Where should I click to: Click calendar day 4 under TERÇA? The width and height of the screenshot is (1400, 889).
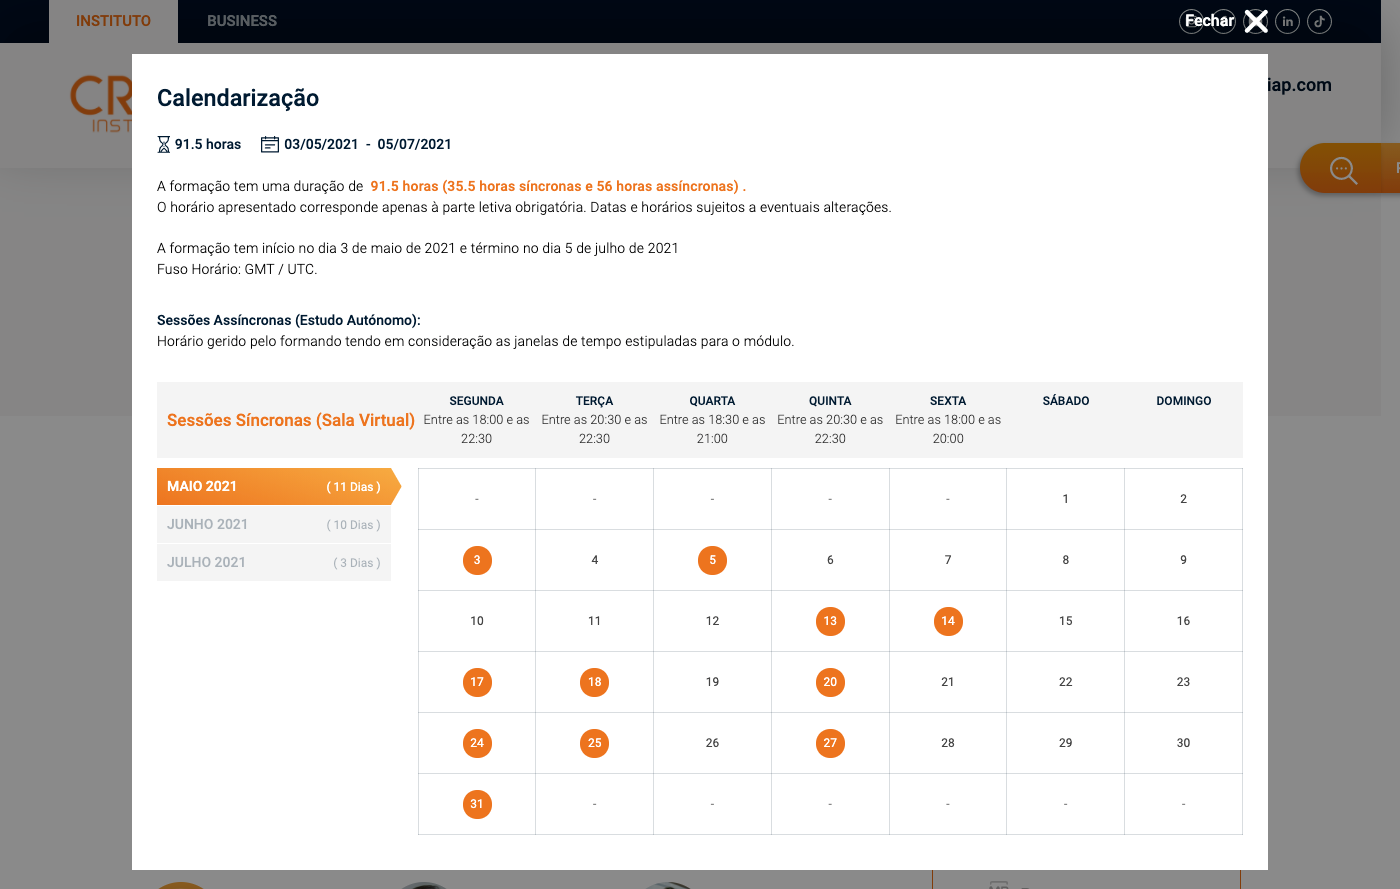click(x=595, y=560)
